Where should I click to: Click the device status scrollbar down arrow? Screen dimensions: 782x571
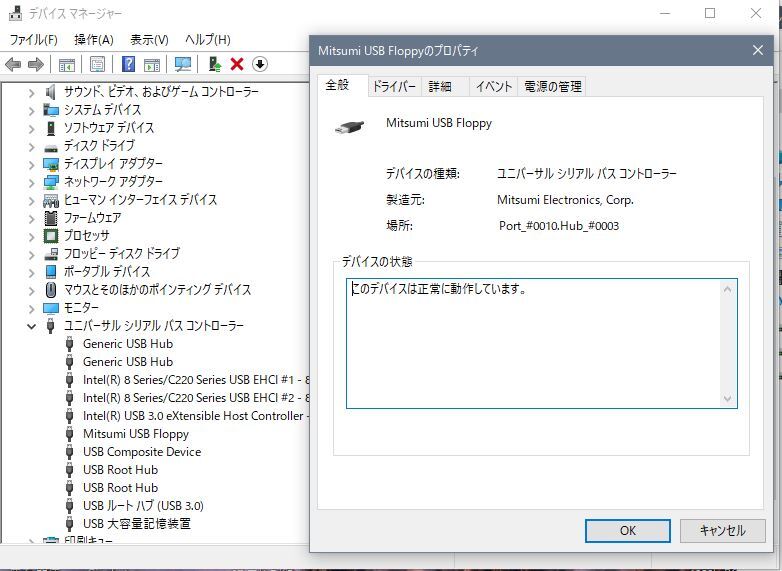click(x=727, y=398)
